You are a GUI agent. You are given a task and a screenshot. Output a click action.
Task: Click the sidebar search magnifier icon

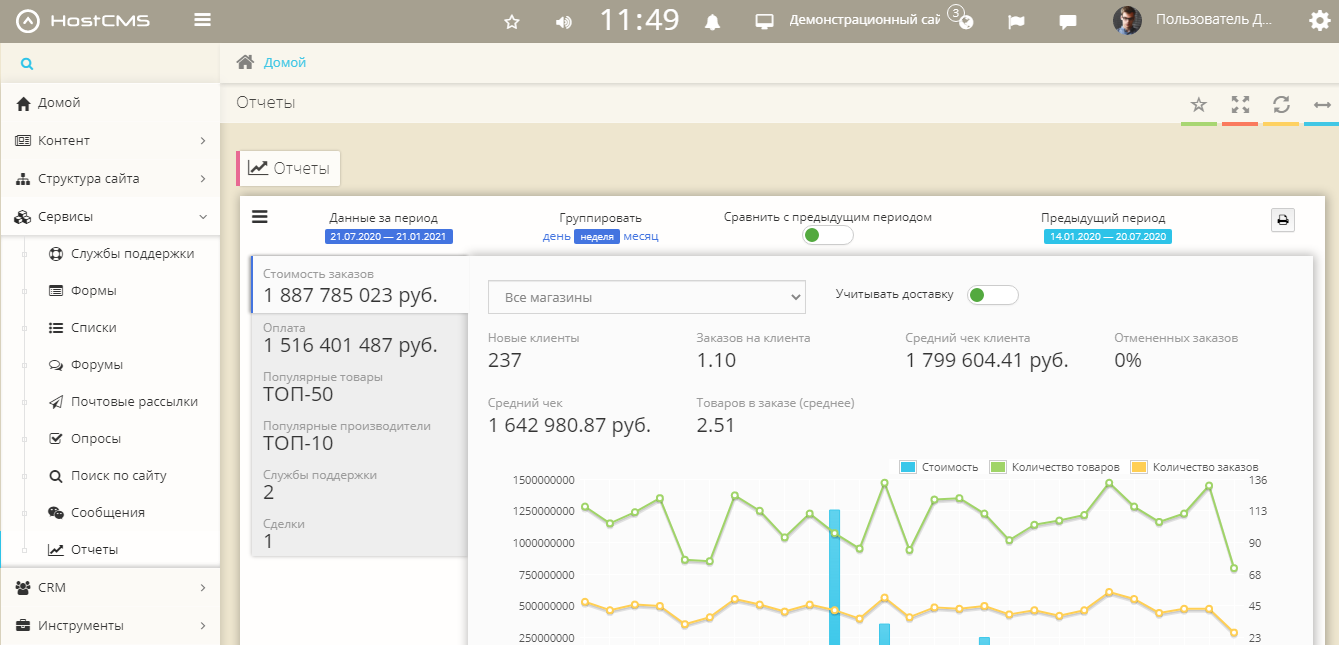click(x=27, y=64)
